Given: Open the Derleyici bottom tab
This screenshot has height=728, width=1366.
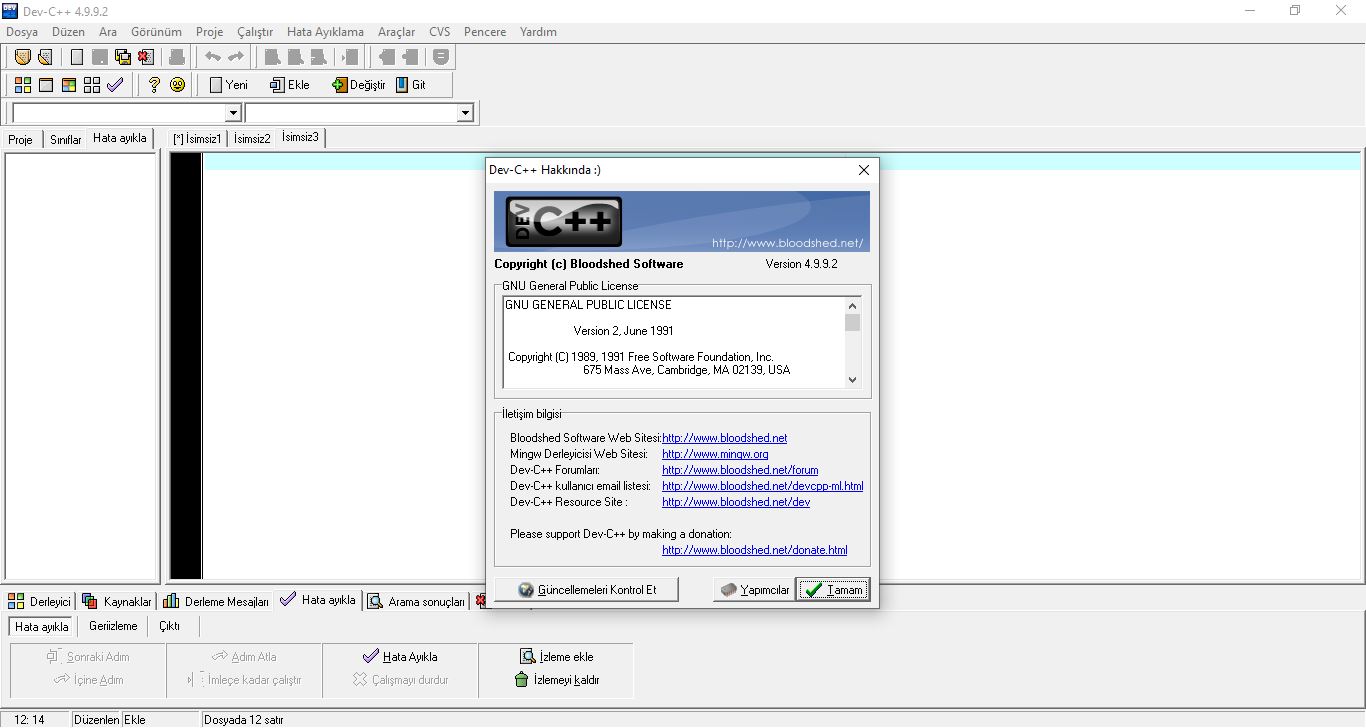Looking at the screenshot, I should (40, 601).
